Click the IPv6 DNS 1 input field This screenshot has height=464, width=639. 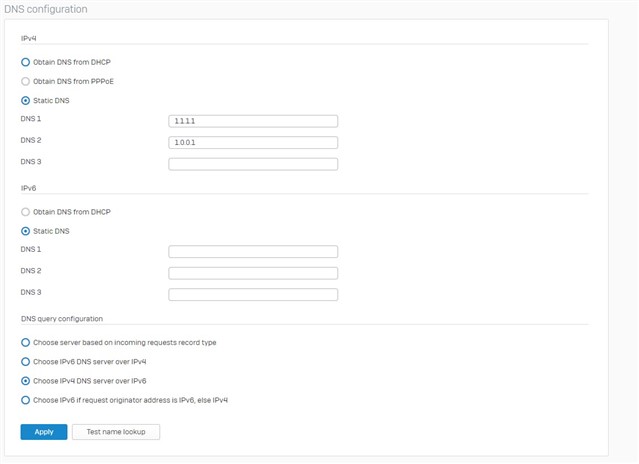(253, 251)
